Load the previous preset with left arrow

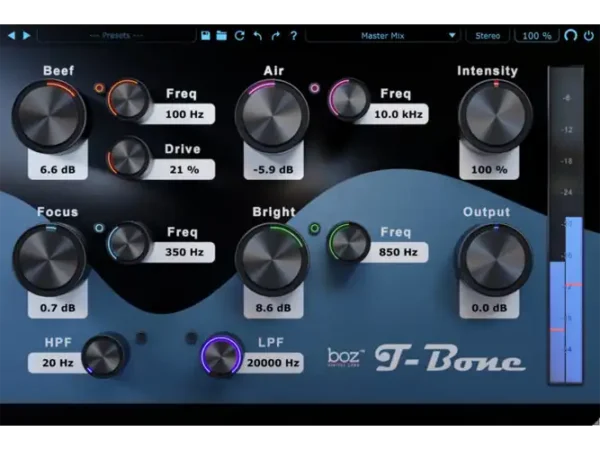(x=11, y=36)
